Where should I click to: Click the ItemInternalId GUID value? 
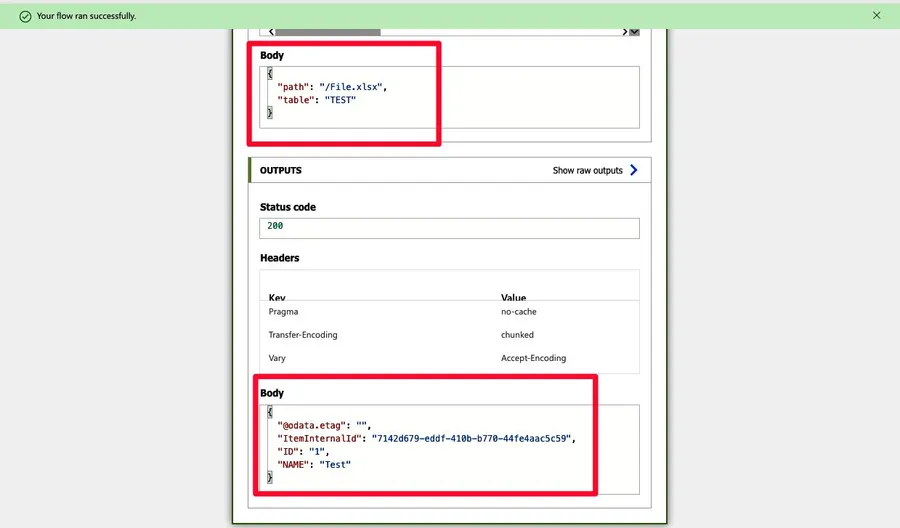pyautogui.click(x=471, y=438)
